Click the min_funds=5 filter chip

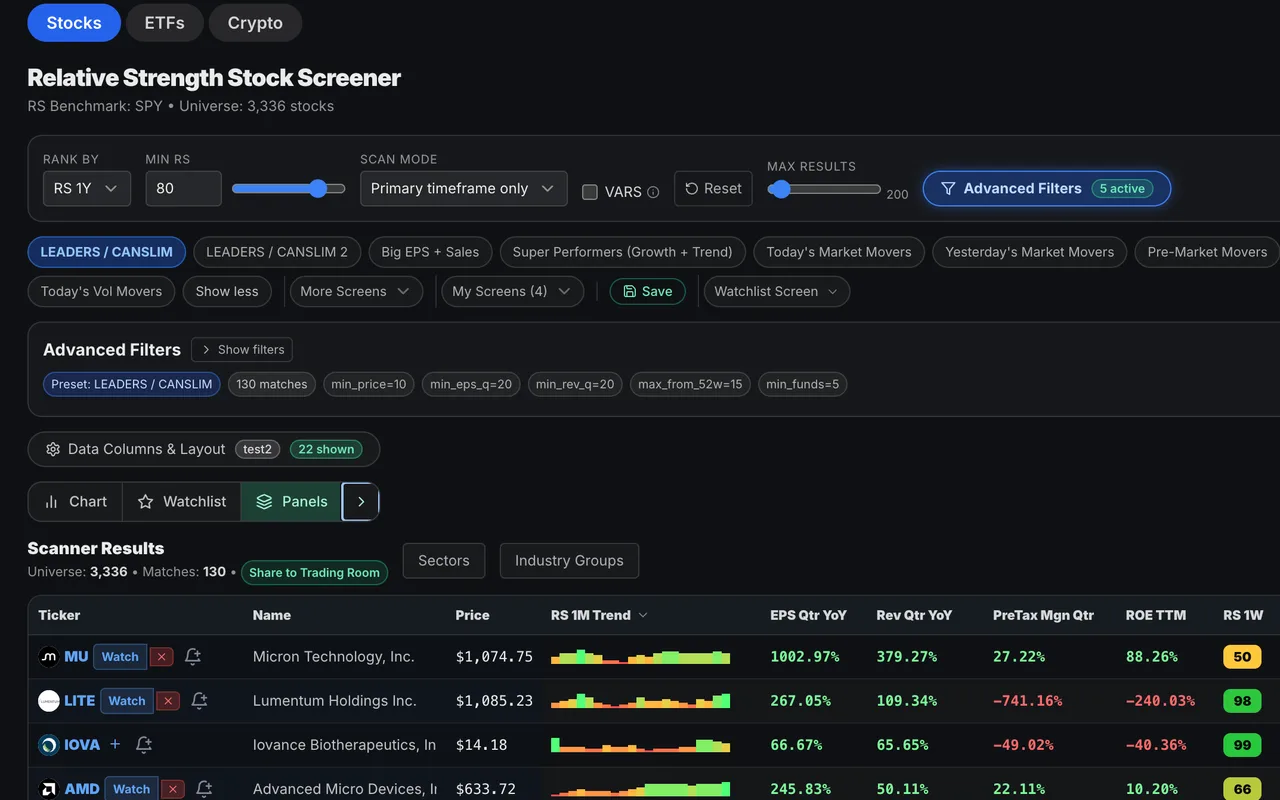coord(803,384)
